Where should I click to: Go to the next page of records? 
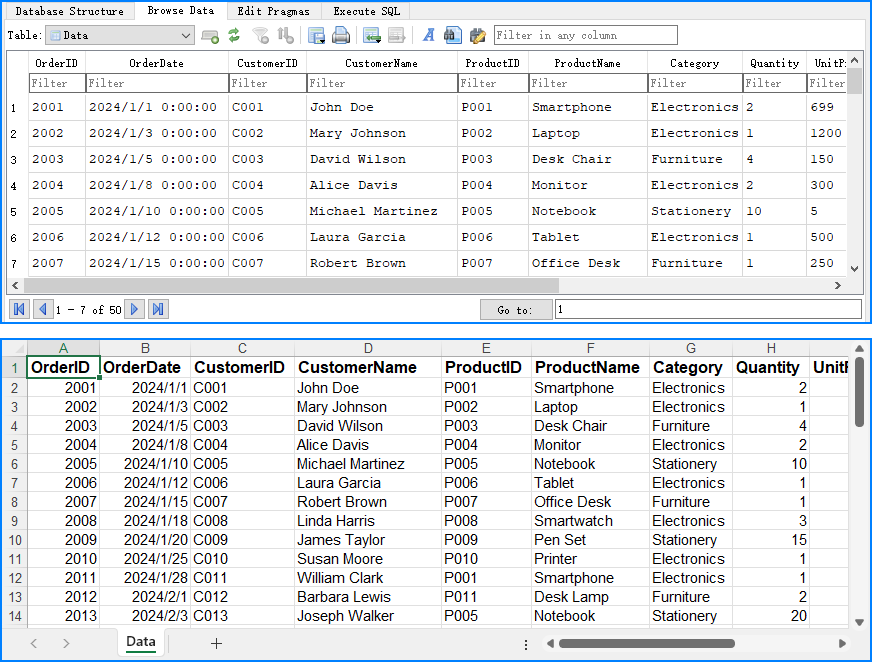coord(135,309)
